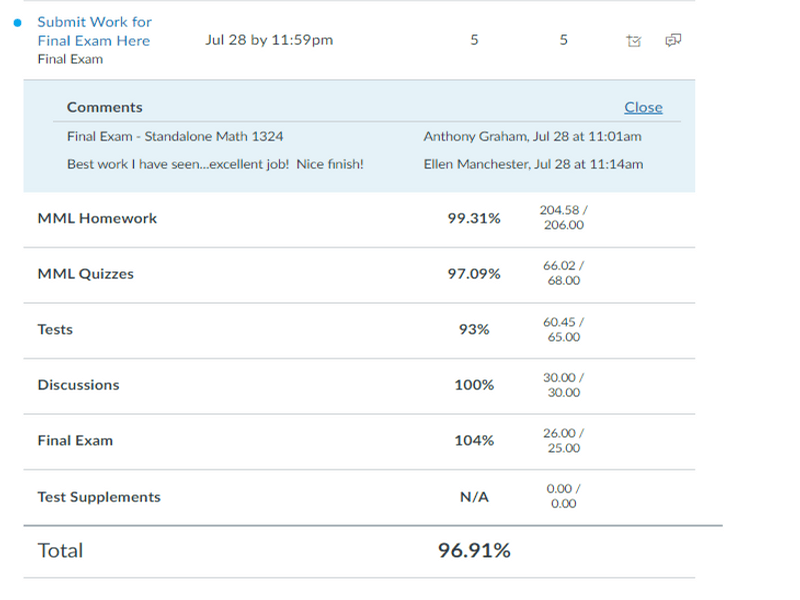Screen dimensions: 800x600
Task: Click the 'Best work I have seen' comment
Action: 215,164
